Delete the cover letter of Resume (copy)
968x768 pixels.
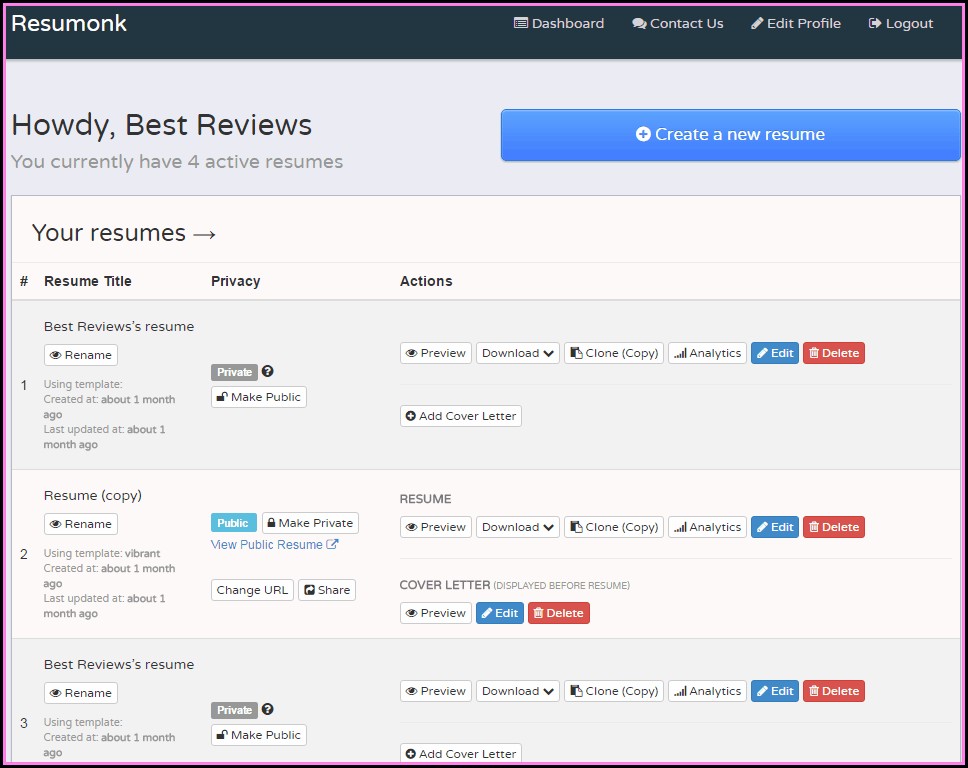click(558, 613)
